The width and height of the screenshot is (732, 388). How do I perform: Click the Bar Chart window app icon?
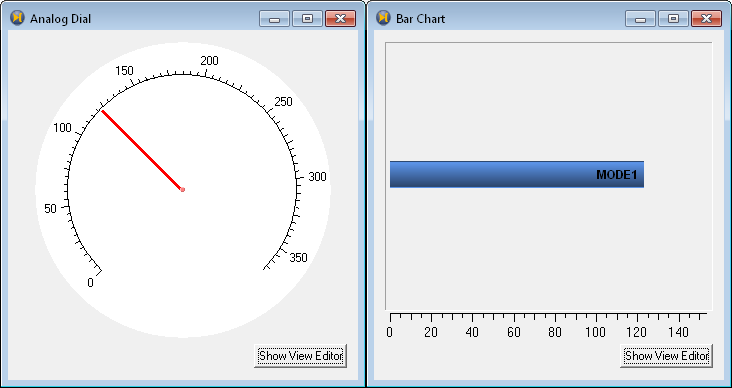[383, 18]
